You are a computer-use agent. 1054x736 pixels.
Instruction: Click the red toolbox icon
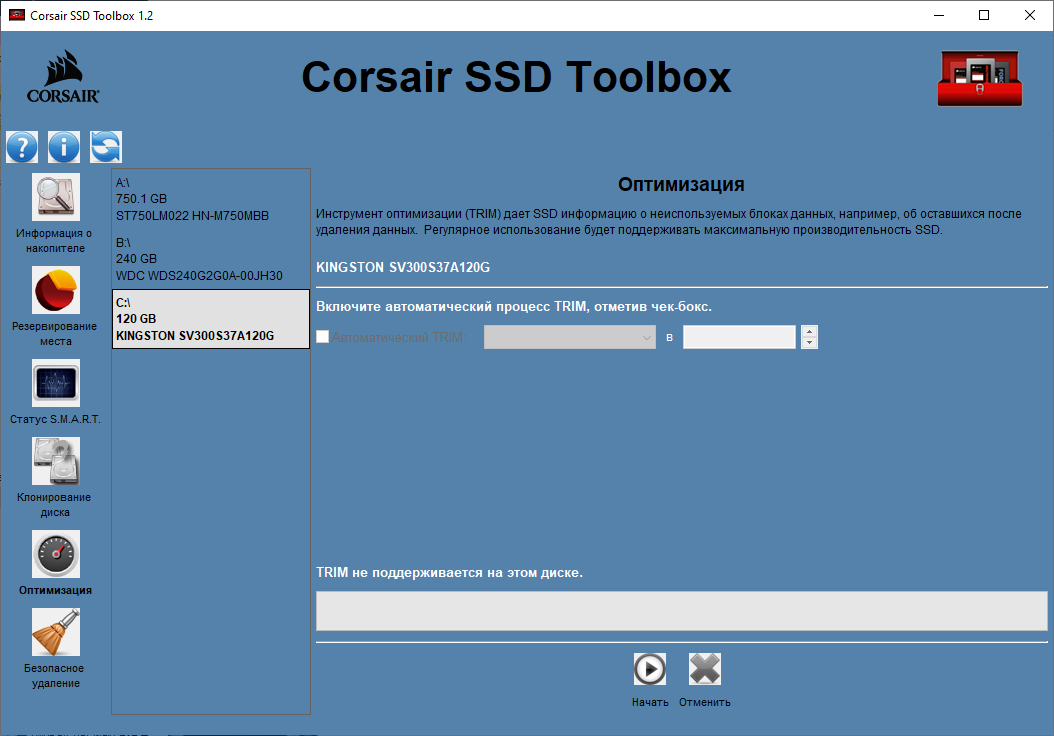click(980, 79)
